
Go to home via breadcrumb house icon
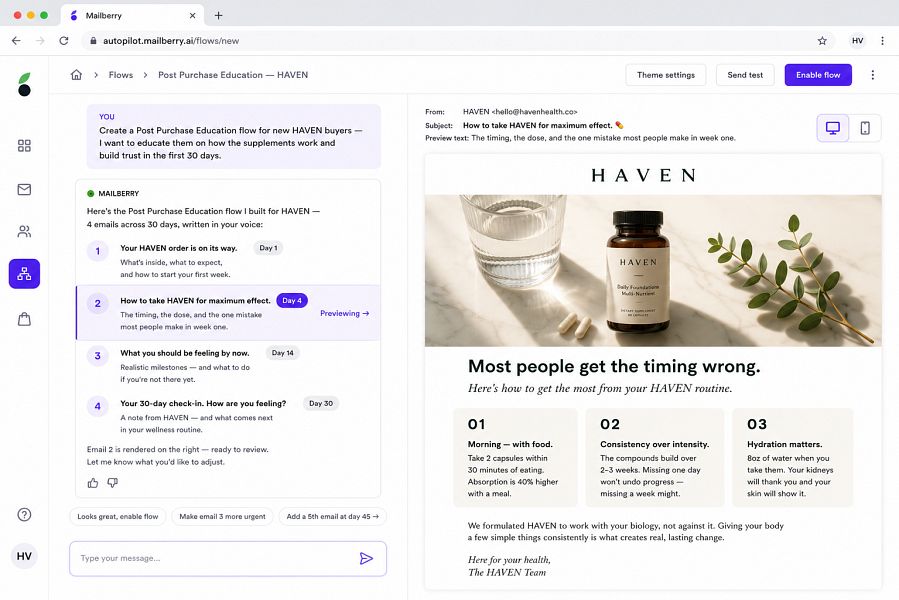pyautogui.click(x=76, y=75)
